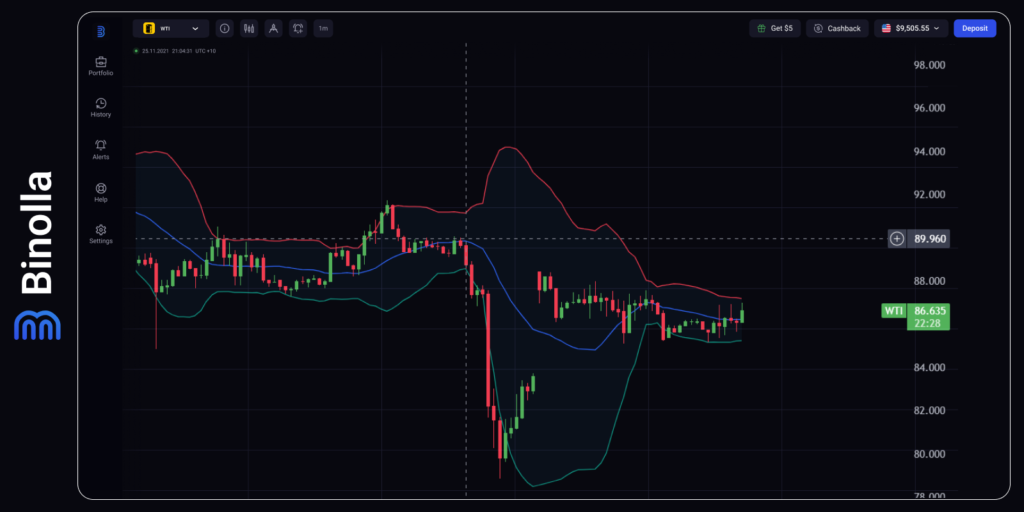Image resolution: width=1024 pixels, height=512 pixels.
Task: Click the 94.000 price axis label
Action: [929, 152]
